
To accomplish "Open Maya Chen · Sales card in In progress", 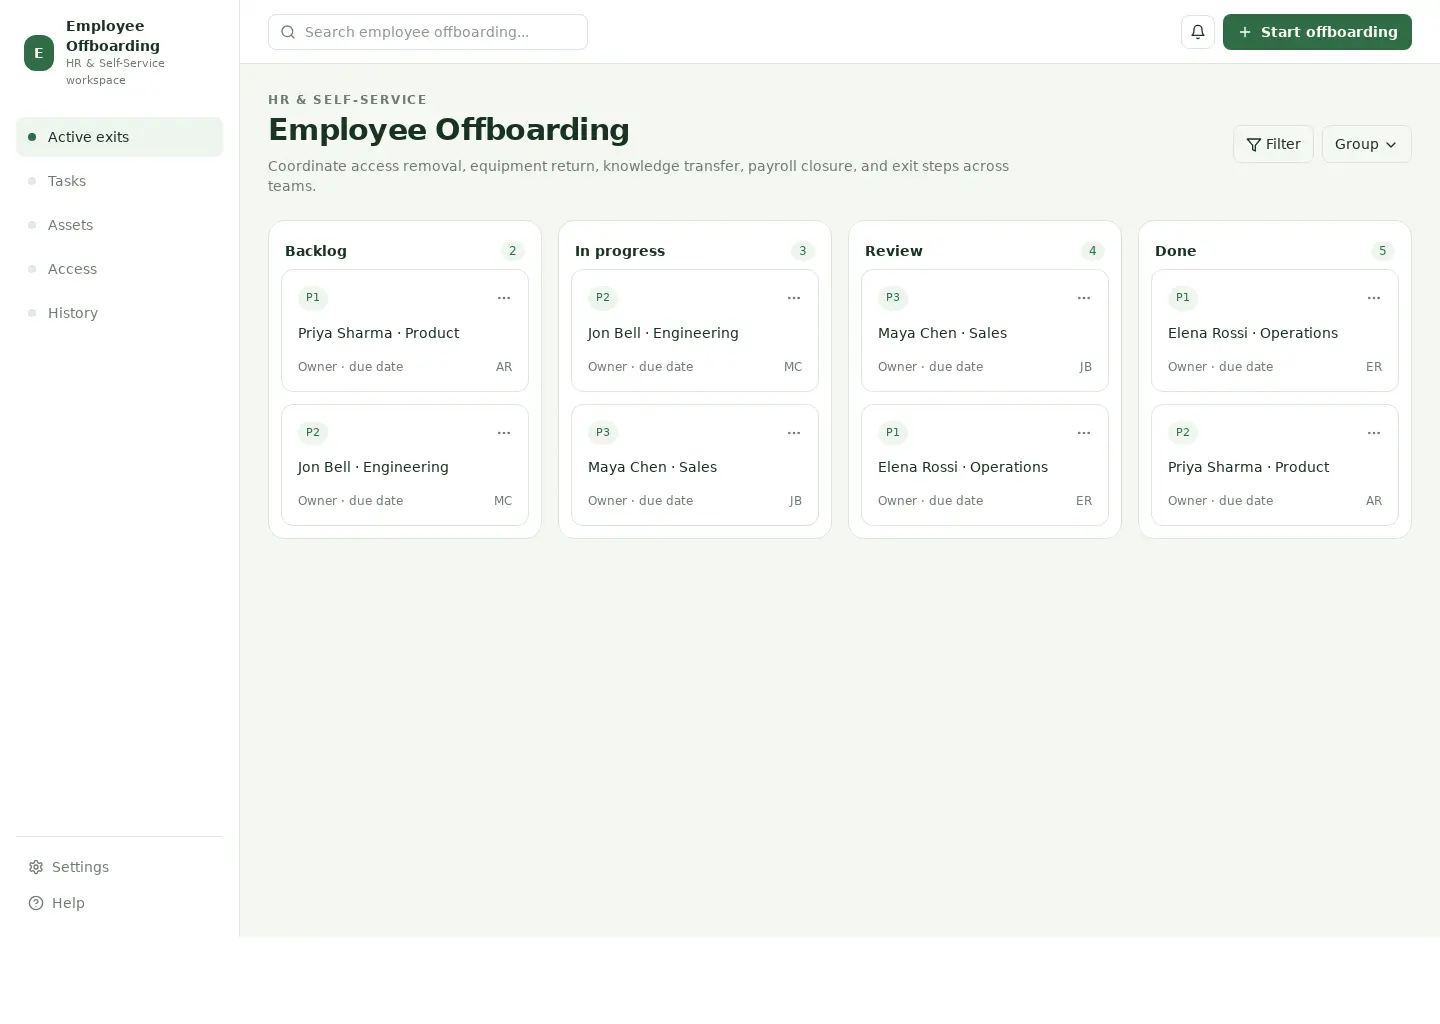I will coord(695,465).
